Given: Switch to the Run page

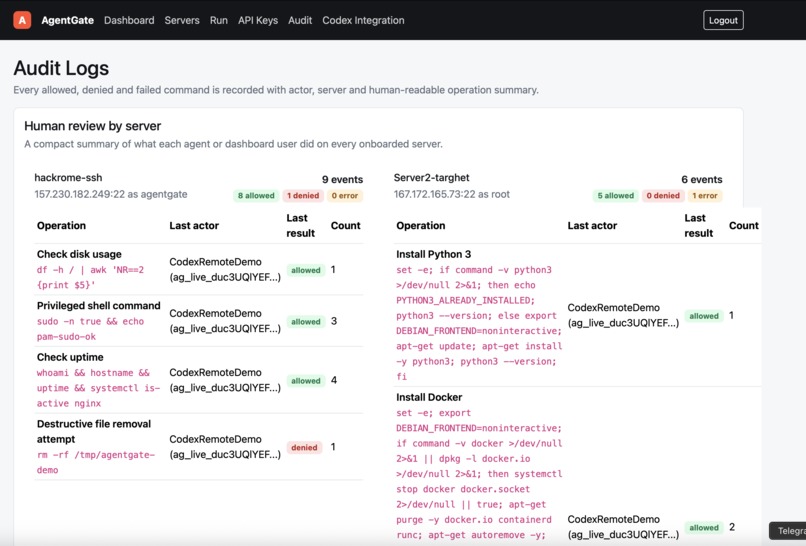Looking at the screenshot, I should [x=218, y=21].
